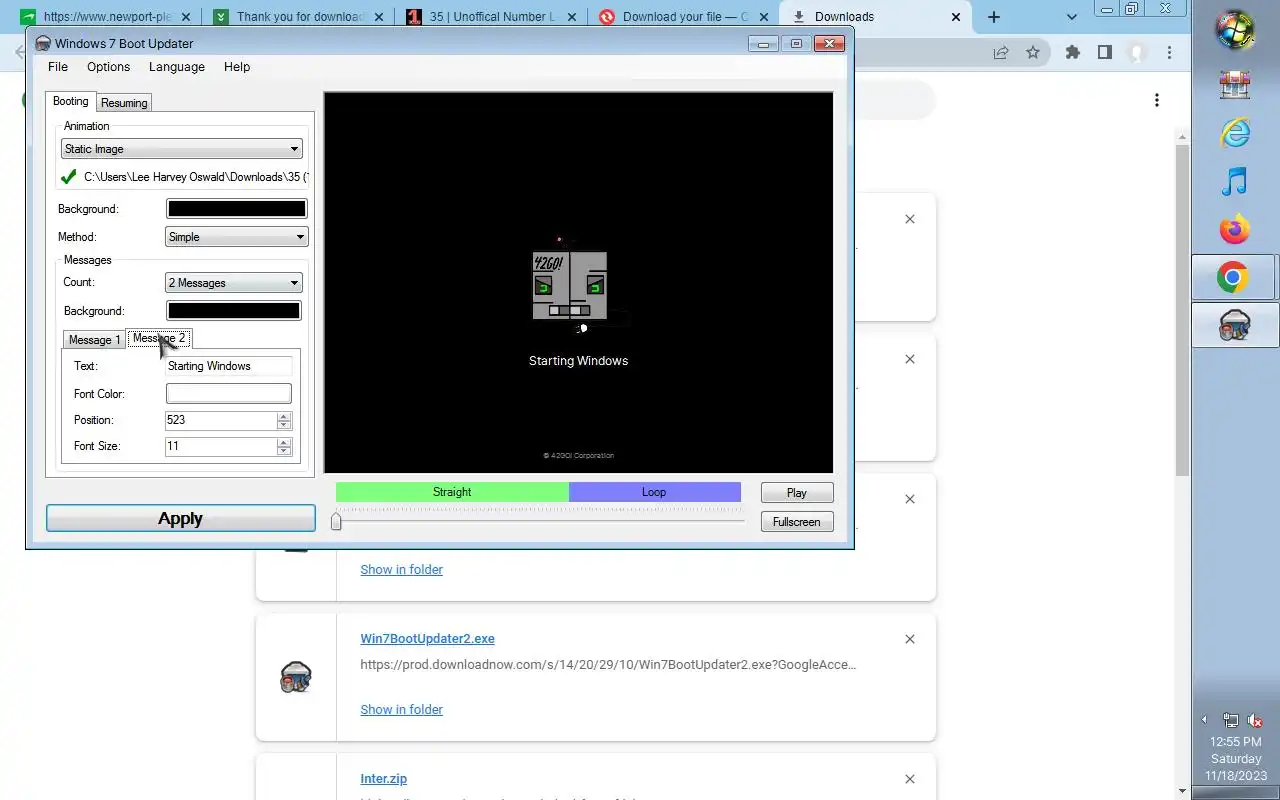The width and height of the screenshot is (1280, 800).
Task: Switch to the Download your file tab
Action: pos(685,17)
